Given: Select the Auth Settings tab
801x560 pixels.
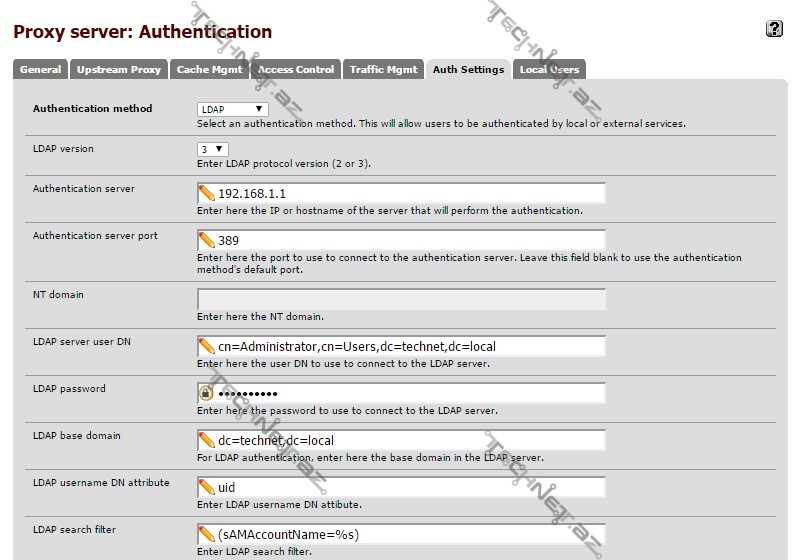Looking at the screenshot, I should [468, 70].
